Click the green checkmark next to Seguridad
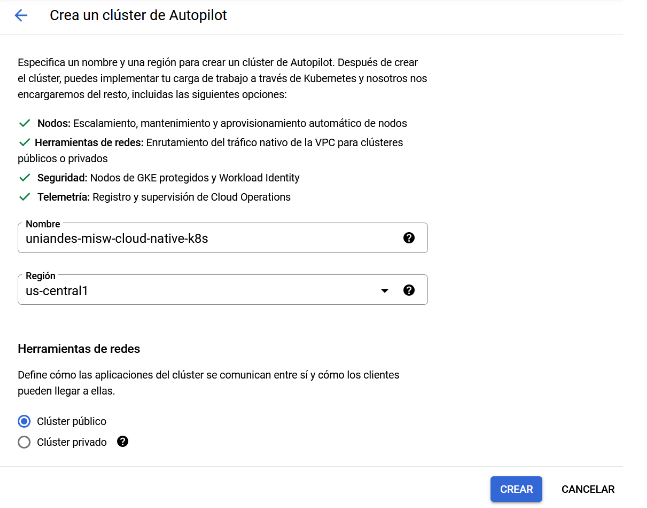The width and height of the screenshot is (647, 508). 25,177
